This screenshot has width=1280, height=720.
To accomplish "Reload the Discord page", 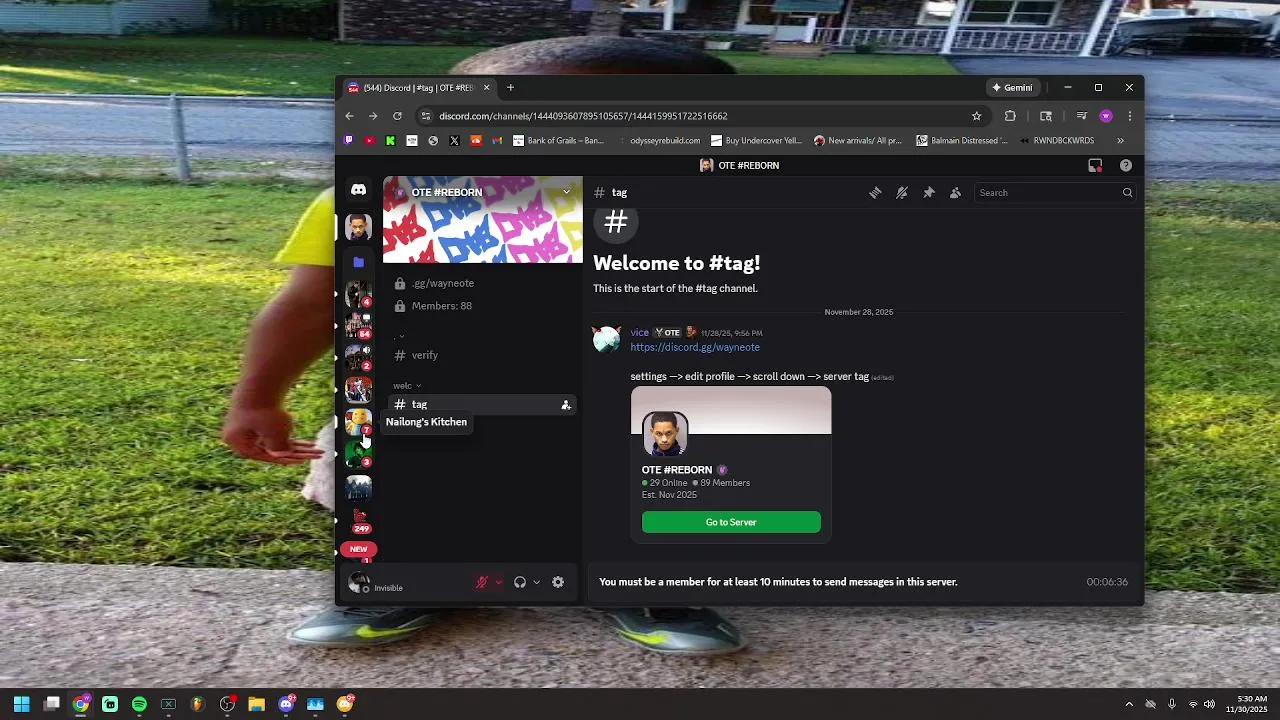I will pyautogui.click(x=397, y=116).
